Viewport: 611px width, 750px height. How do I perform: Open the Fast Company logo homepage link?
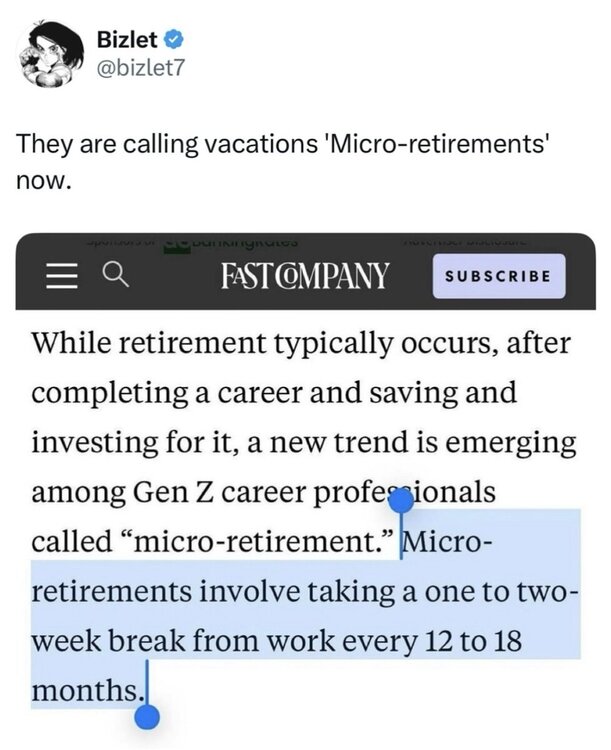click(305, 276)
